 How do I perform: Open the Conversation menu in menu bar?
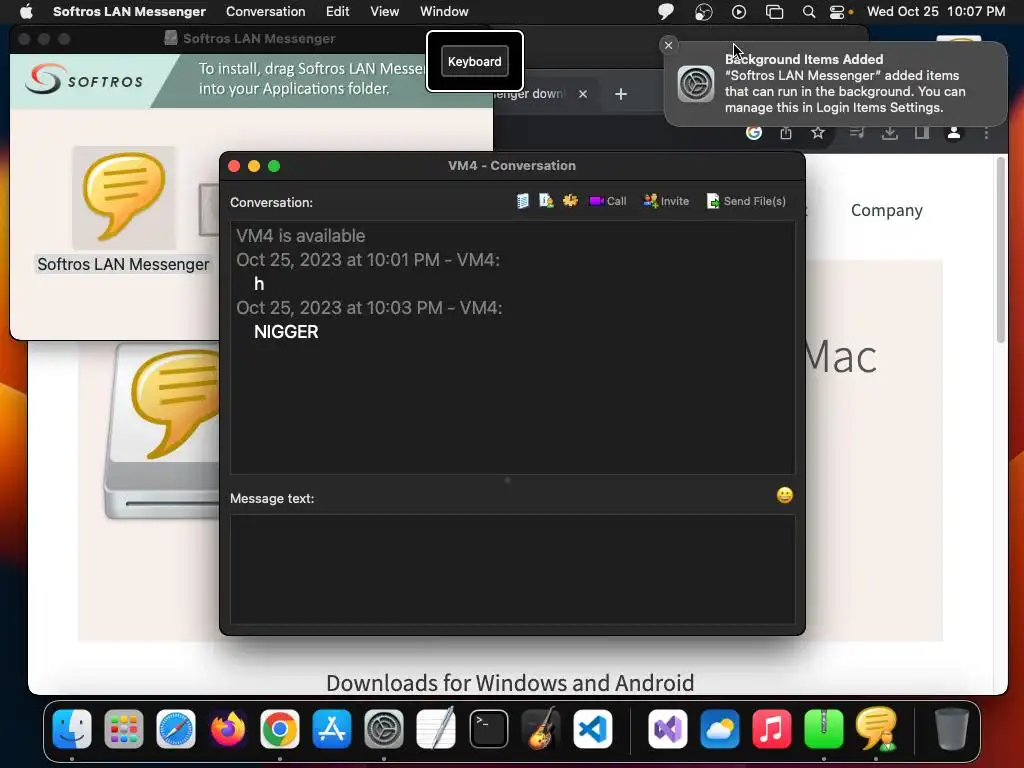(x=265, y=12)
